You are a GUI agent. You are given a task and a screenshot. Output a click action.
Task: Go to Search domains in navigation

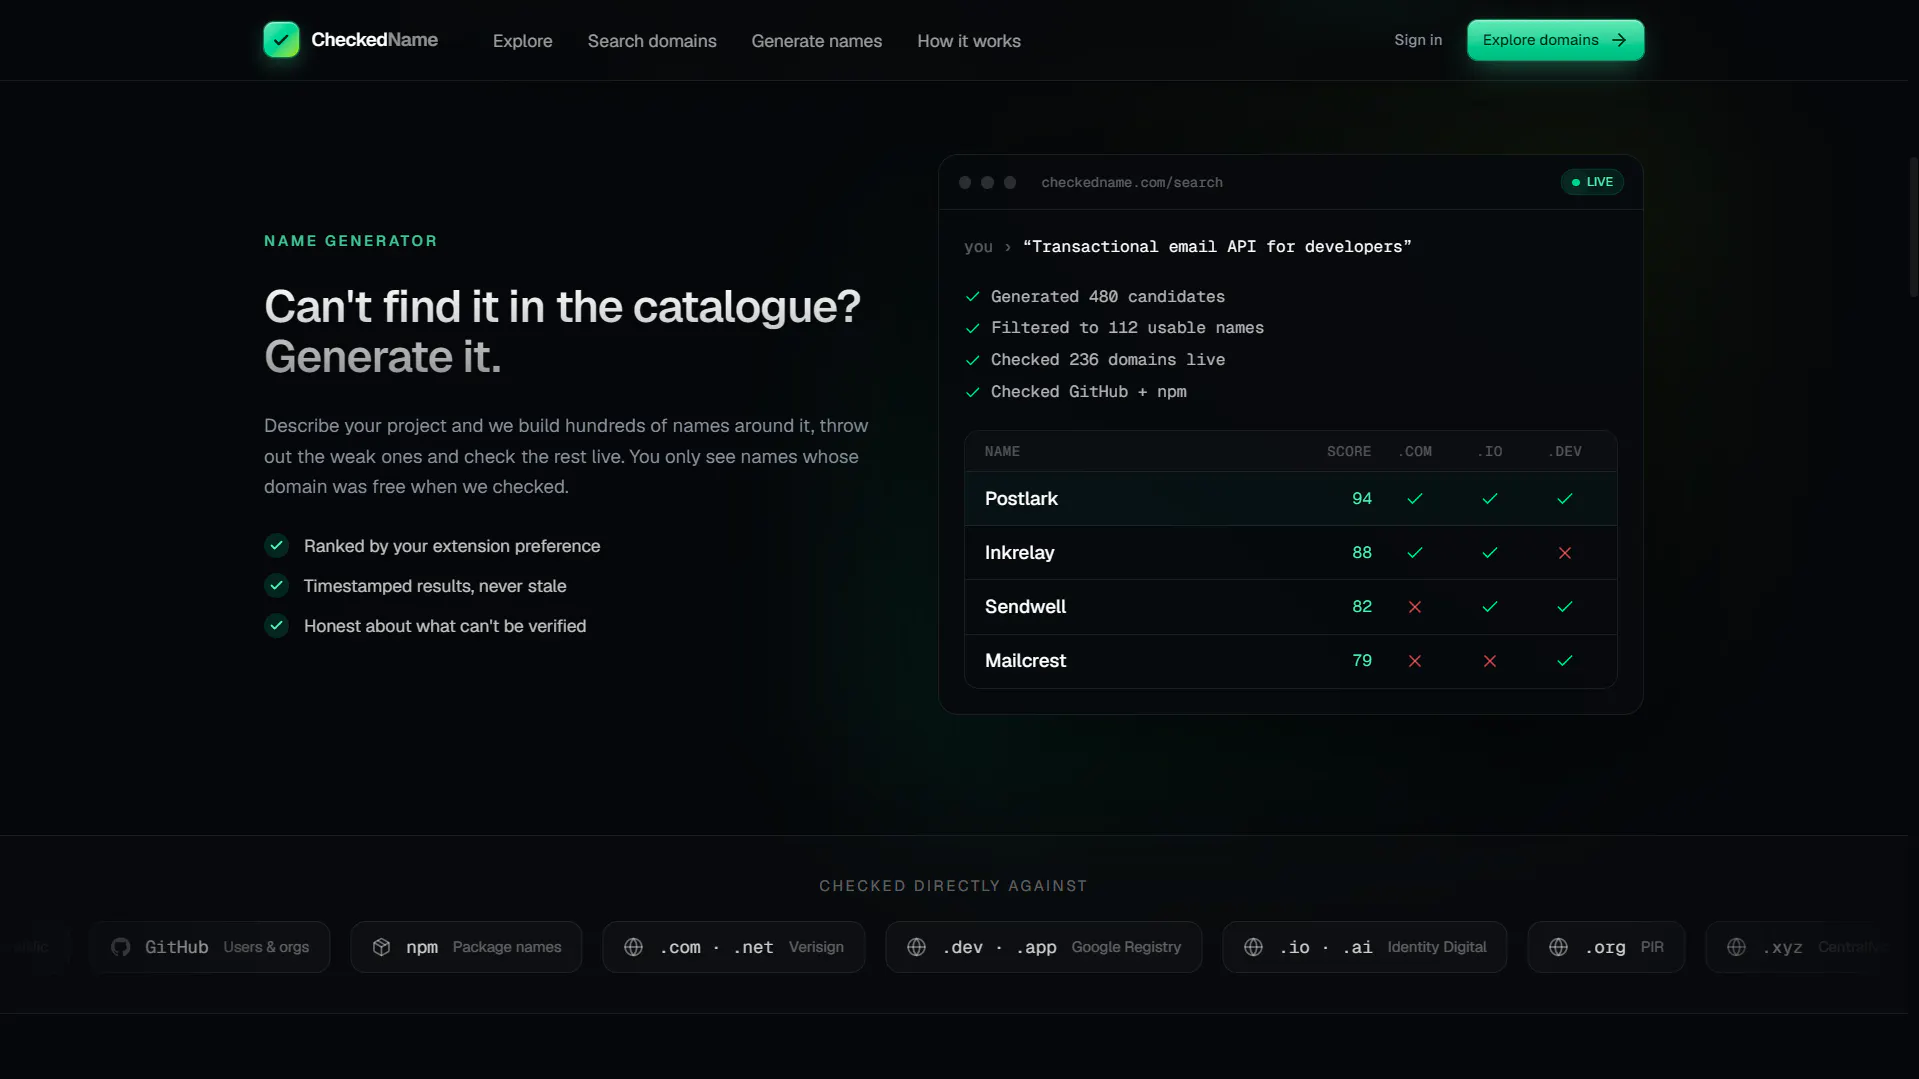click(652, 41)
